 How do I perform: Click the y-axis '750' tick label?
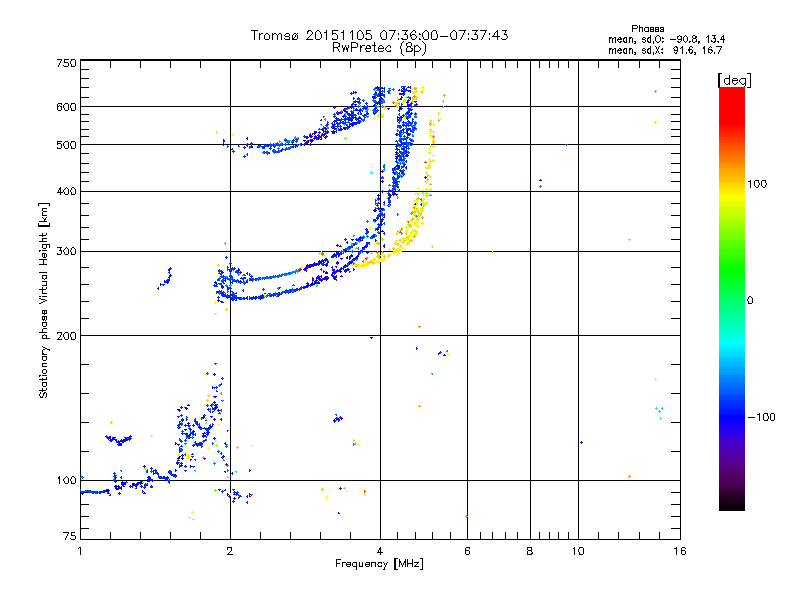coord(66,63)
